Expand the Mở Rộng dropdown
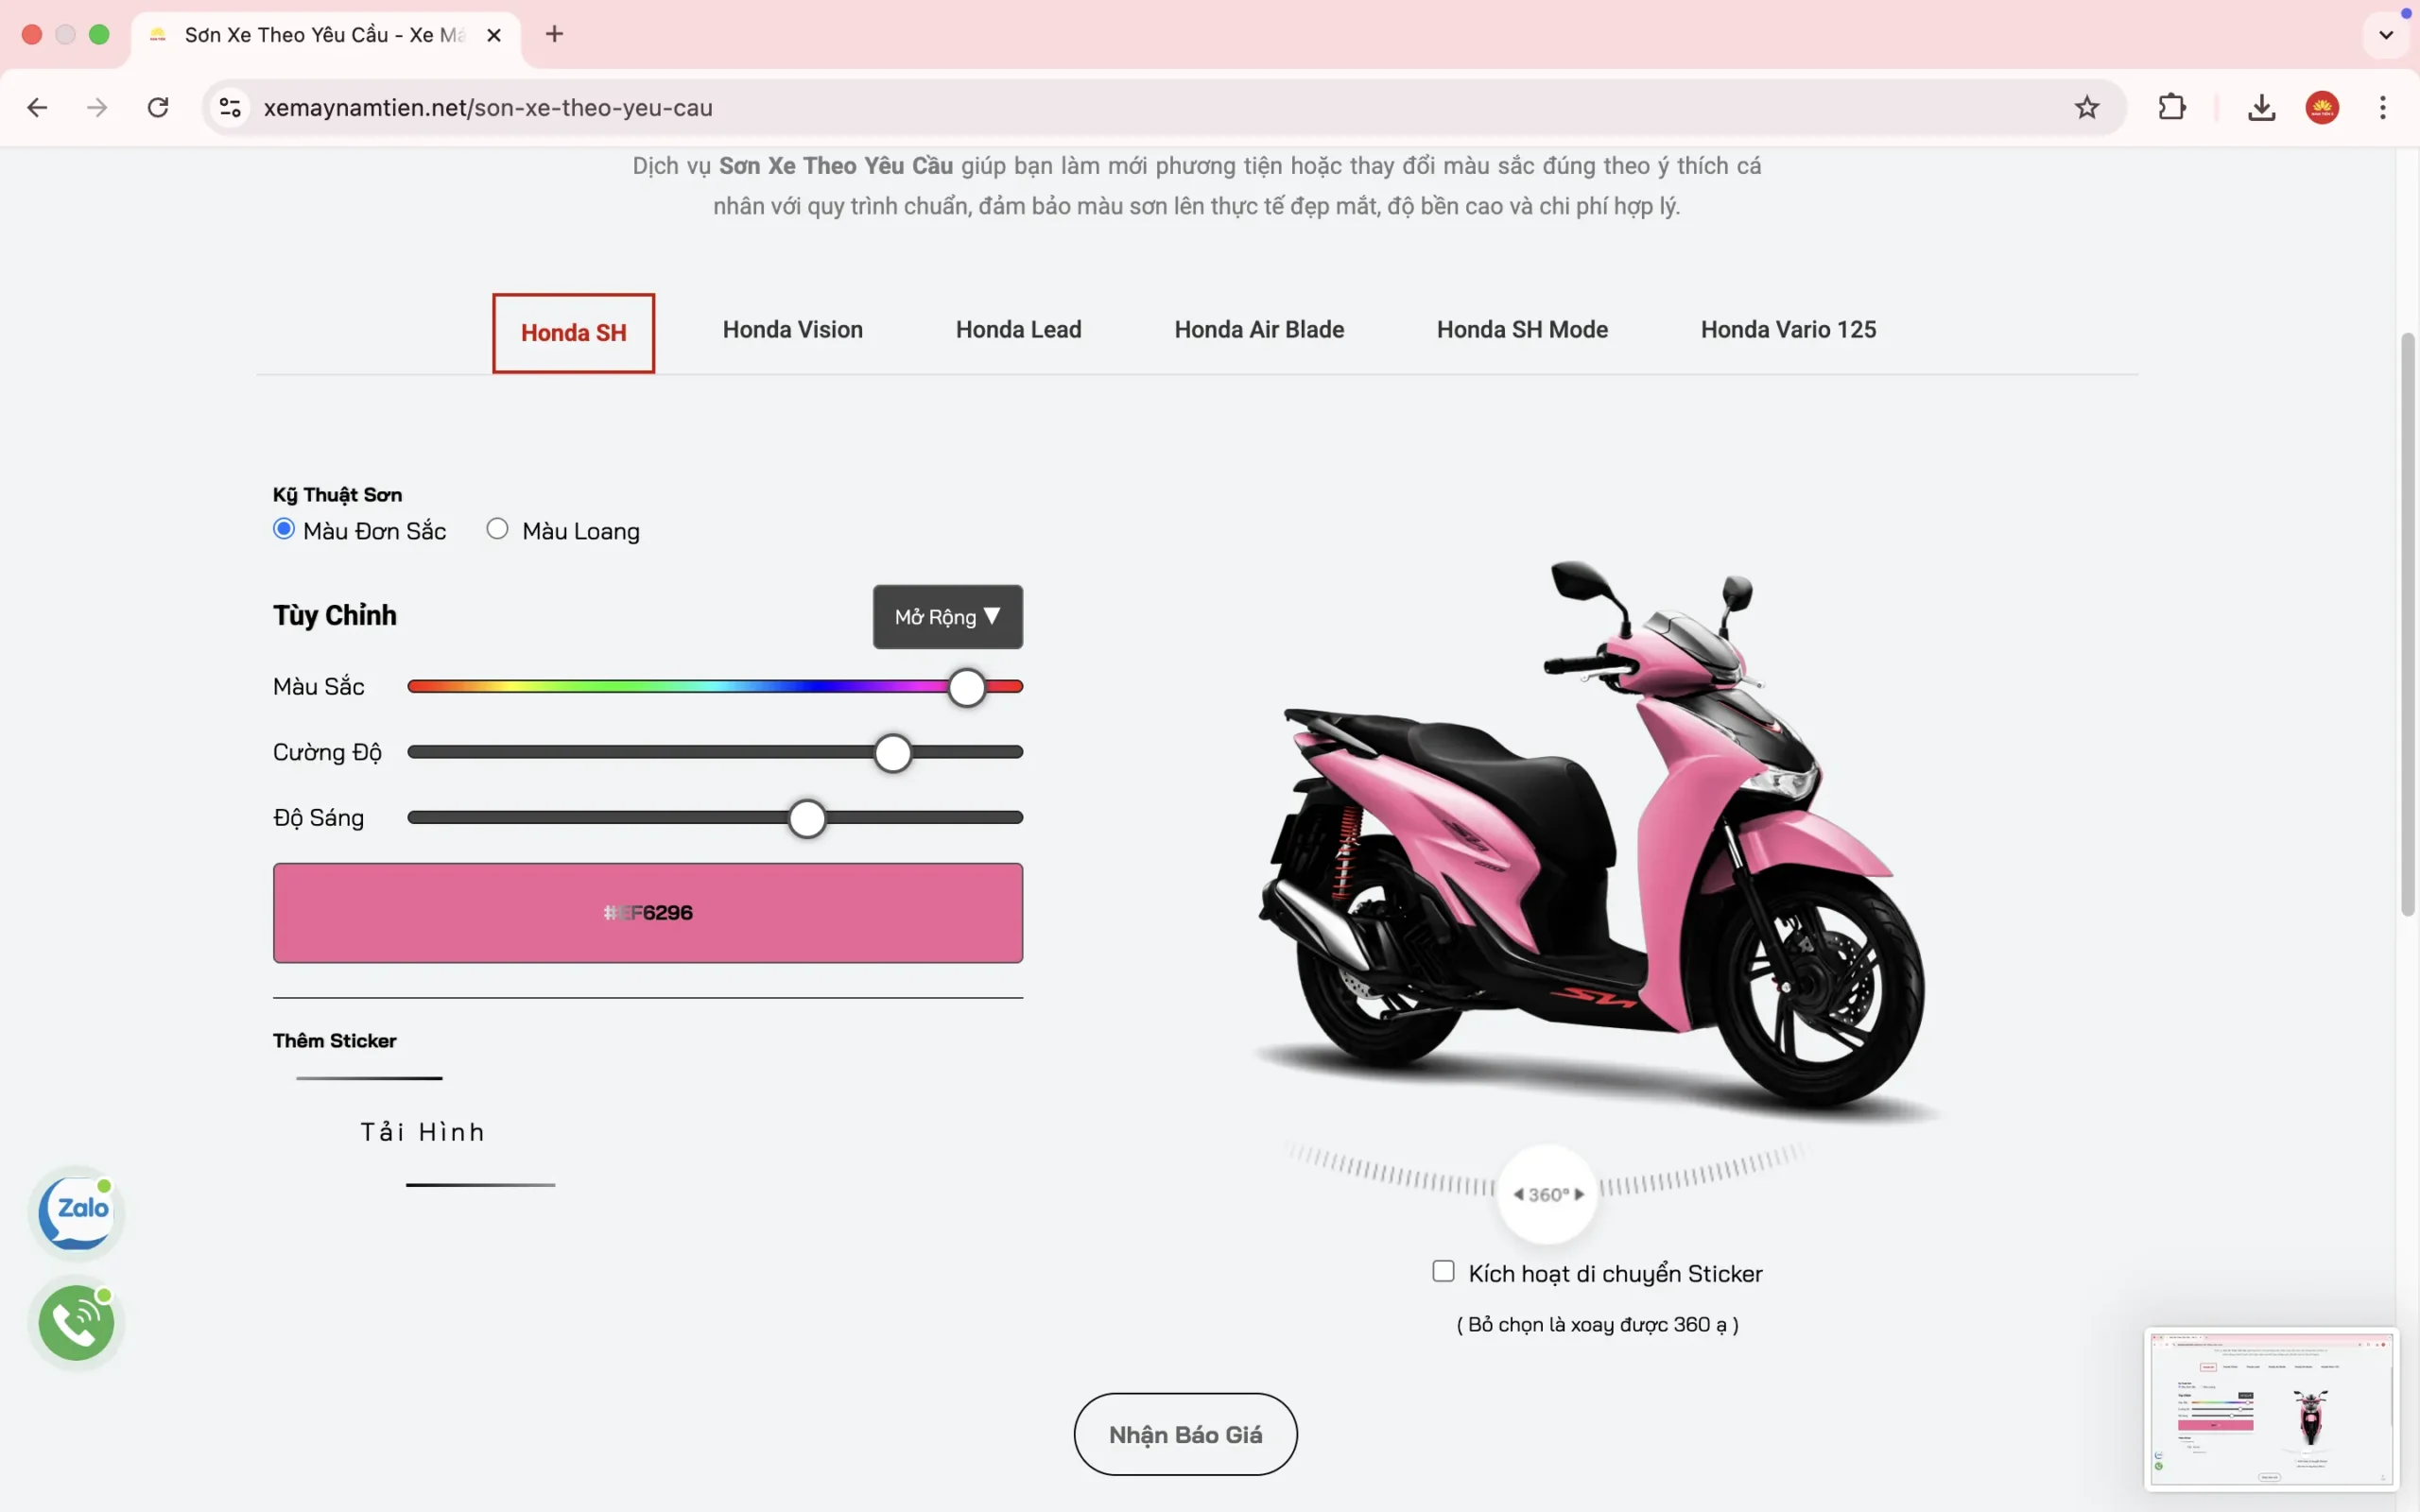The width and height of the screenshot is (2420, 1512). [x=947, y=617]
